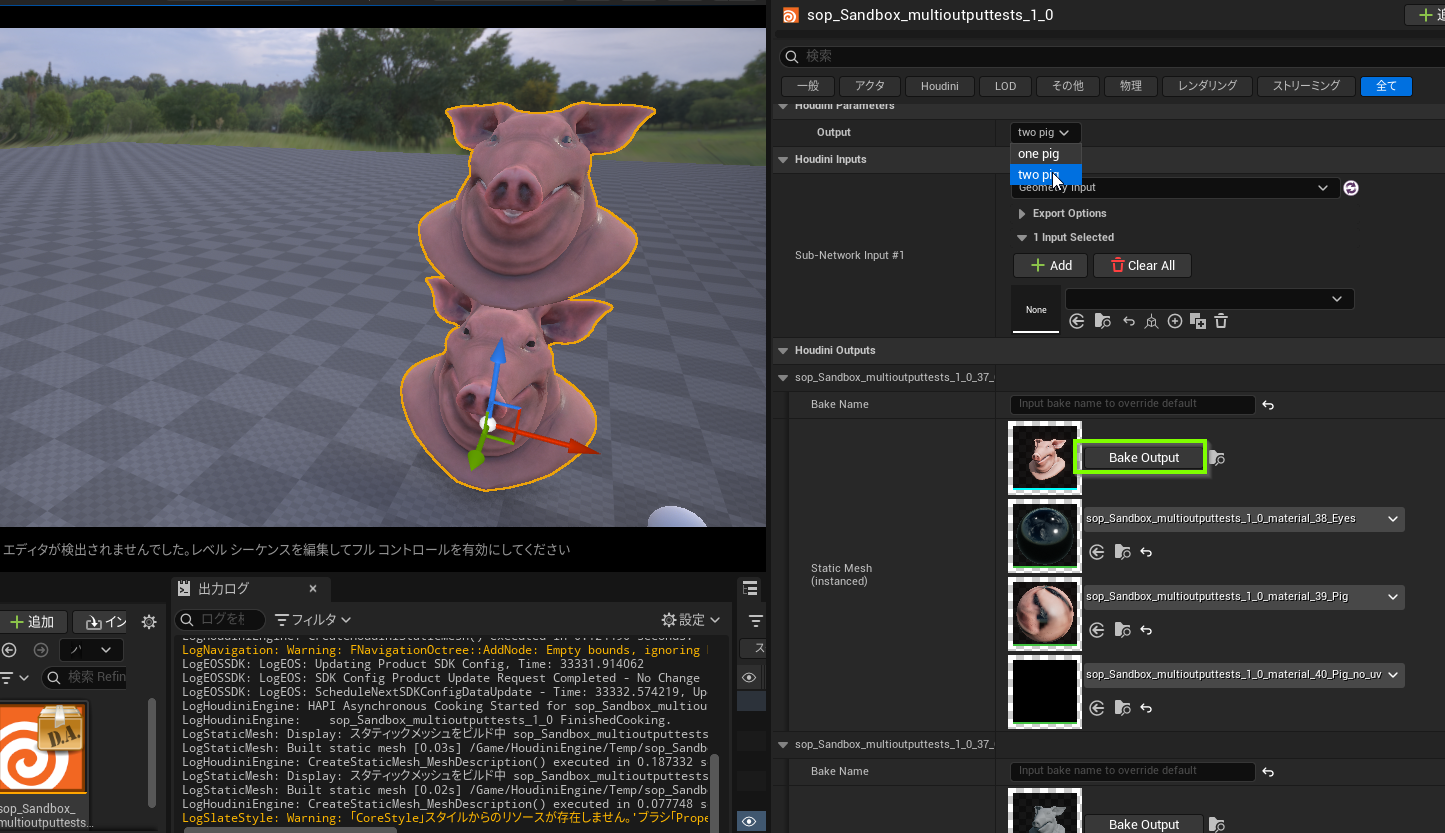This screenshot has width=1445, height=833.
Task: Collapse the Houdini Outputs section
Action: point(782,351)
